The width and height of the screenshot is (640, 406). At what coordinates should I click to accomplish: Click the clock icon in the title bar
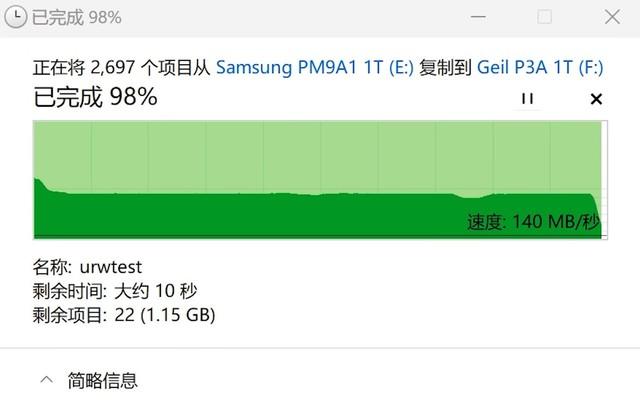(15, 17)
